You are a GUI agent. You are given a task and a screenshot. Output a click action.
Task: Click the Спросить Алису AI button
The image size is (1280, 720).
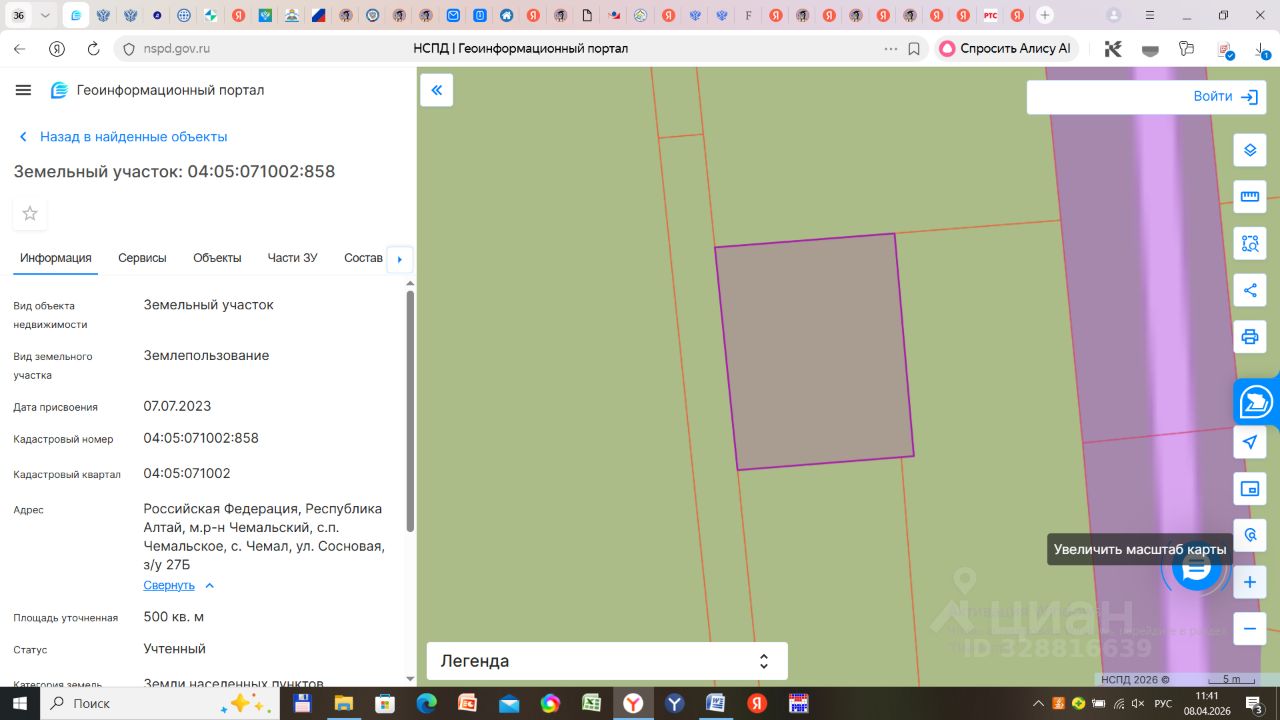pyautogui.click(x=1006, y=48)
